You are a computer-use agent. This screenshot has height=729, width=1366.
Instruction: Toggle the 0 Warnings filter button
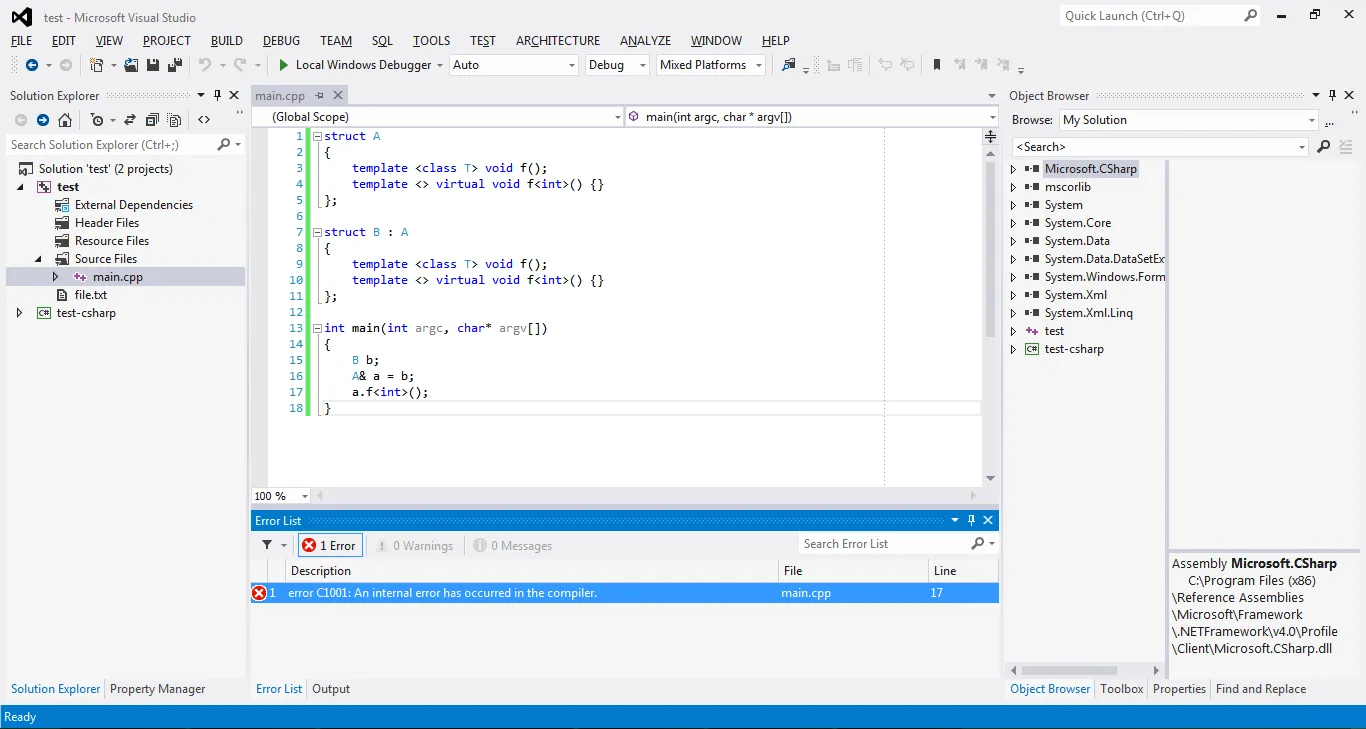pyautogui.click(x=413, y=545)
